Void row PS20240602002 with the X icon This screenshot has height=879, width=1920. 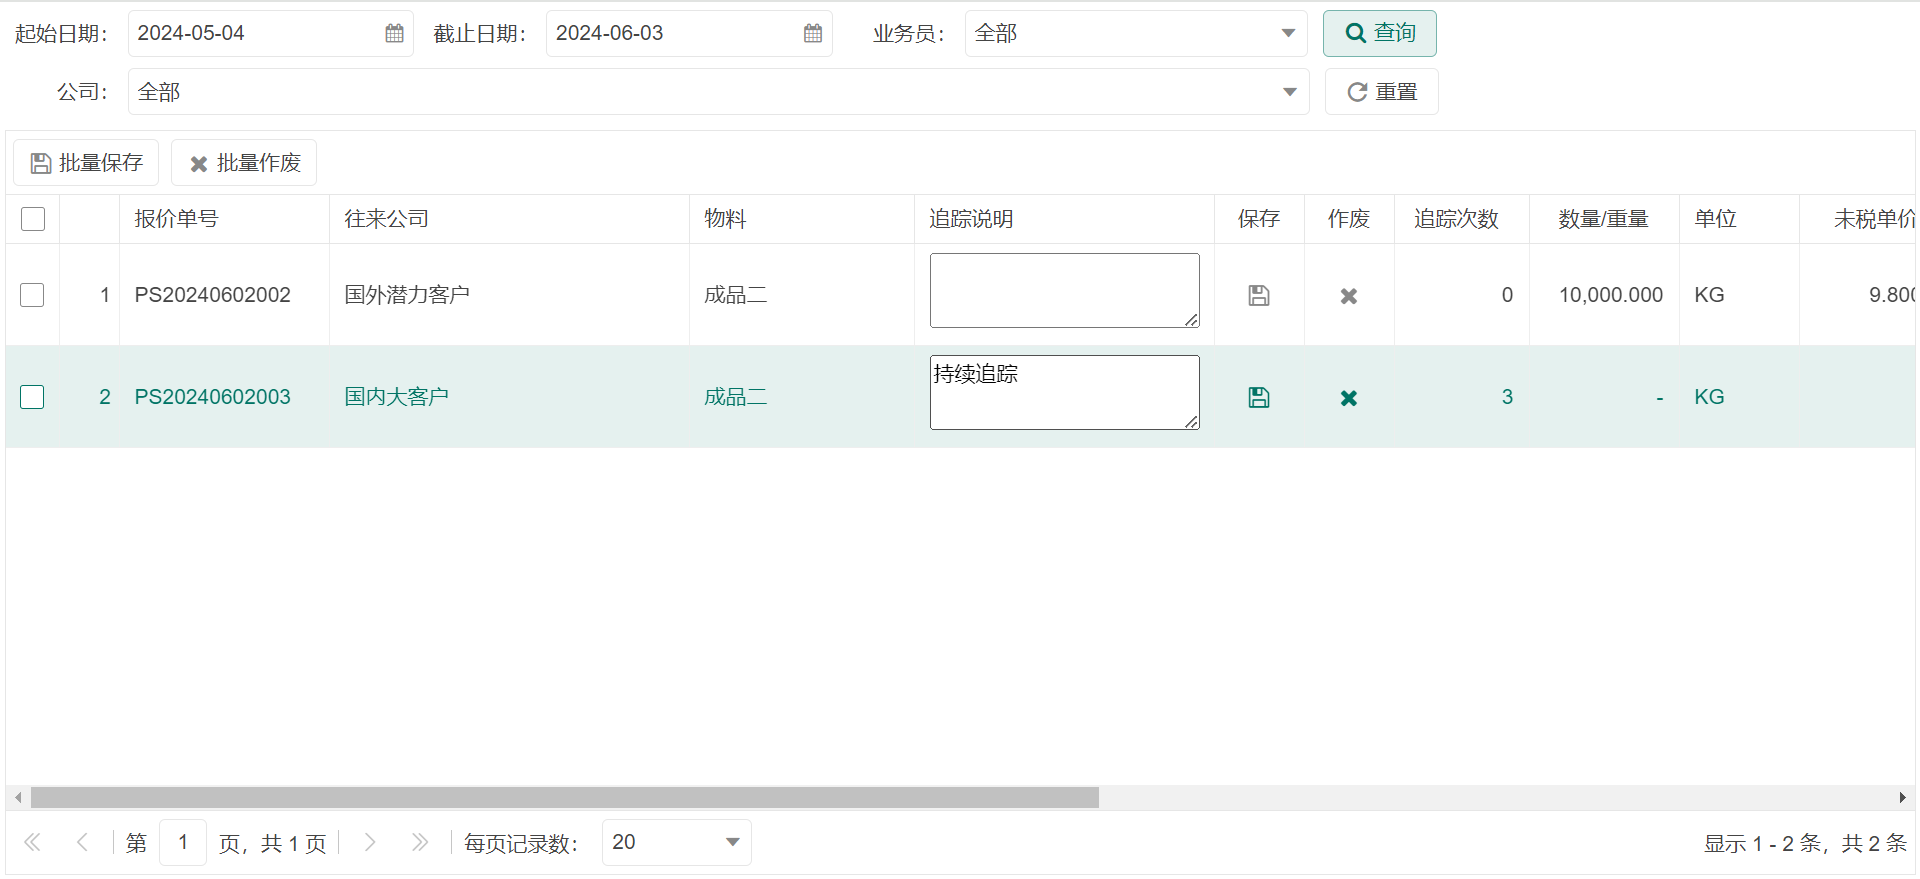1349,296
